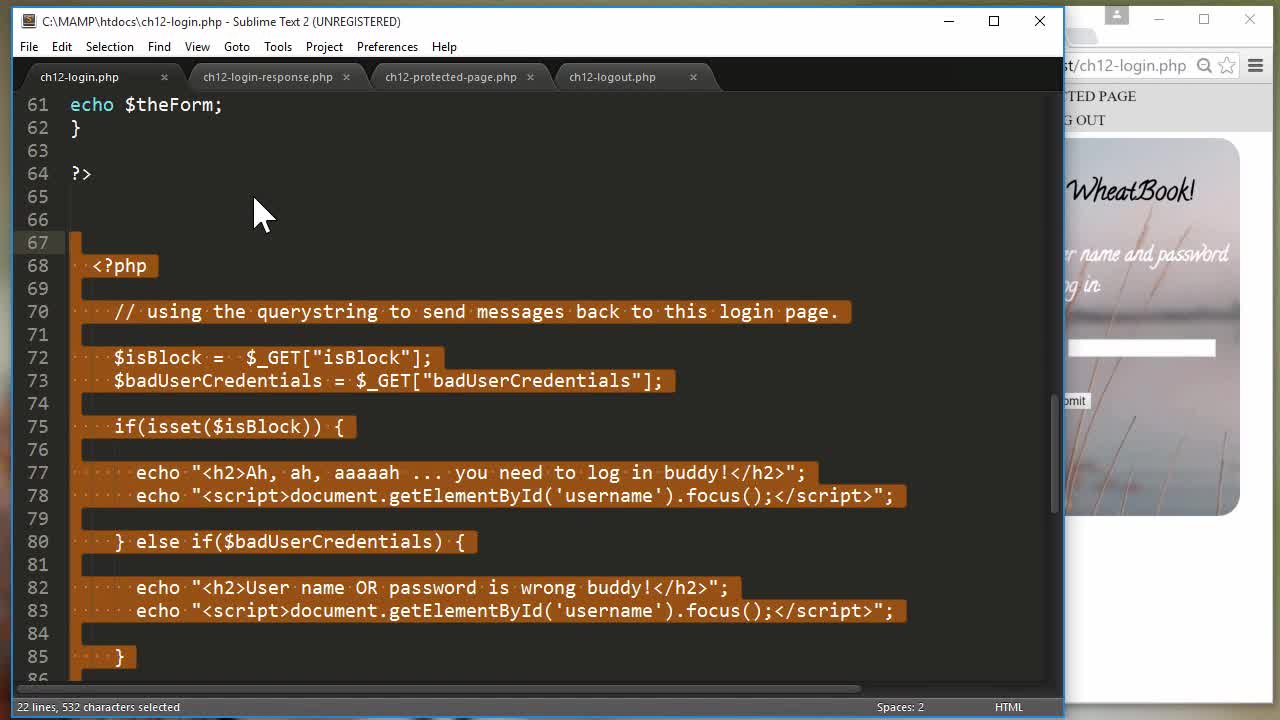Open the Find menu

coord(159,47)
